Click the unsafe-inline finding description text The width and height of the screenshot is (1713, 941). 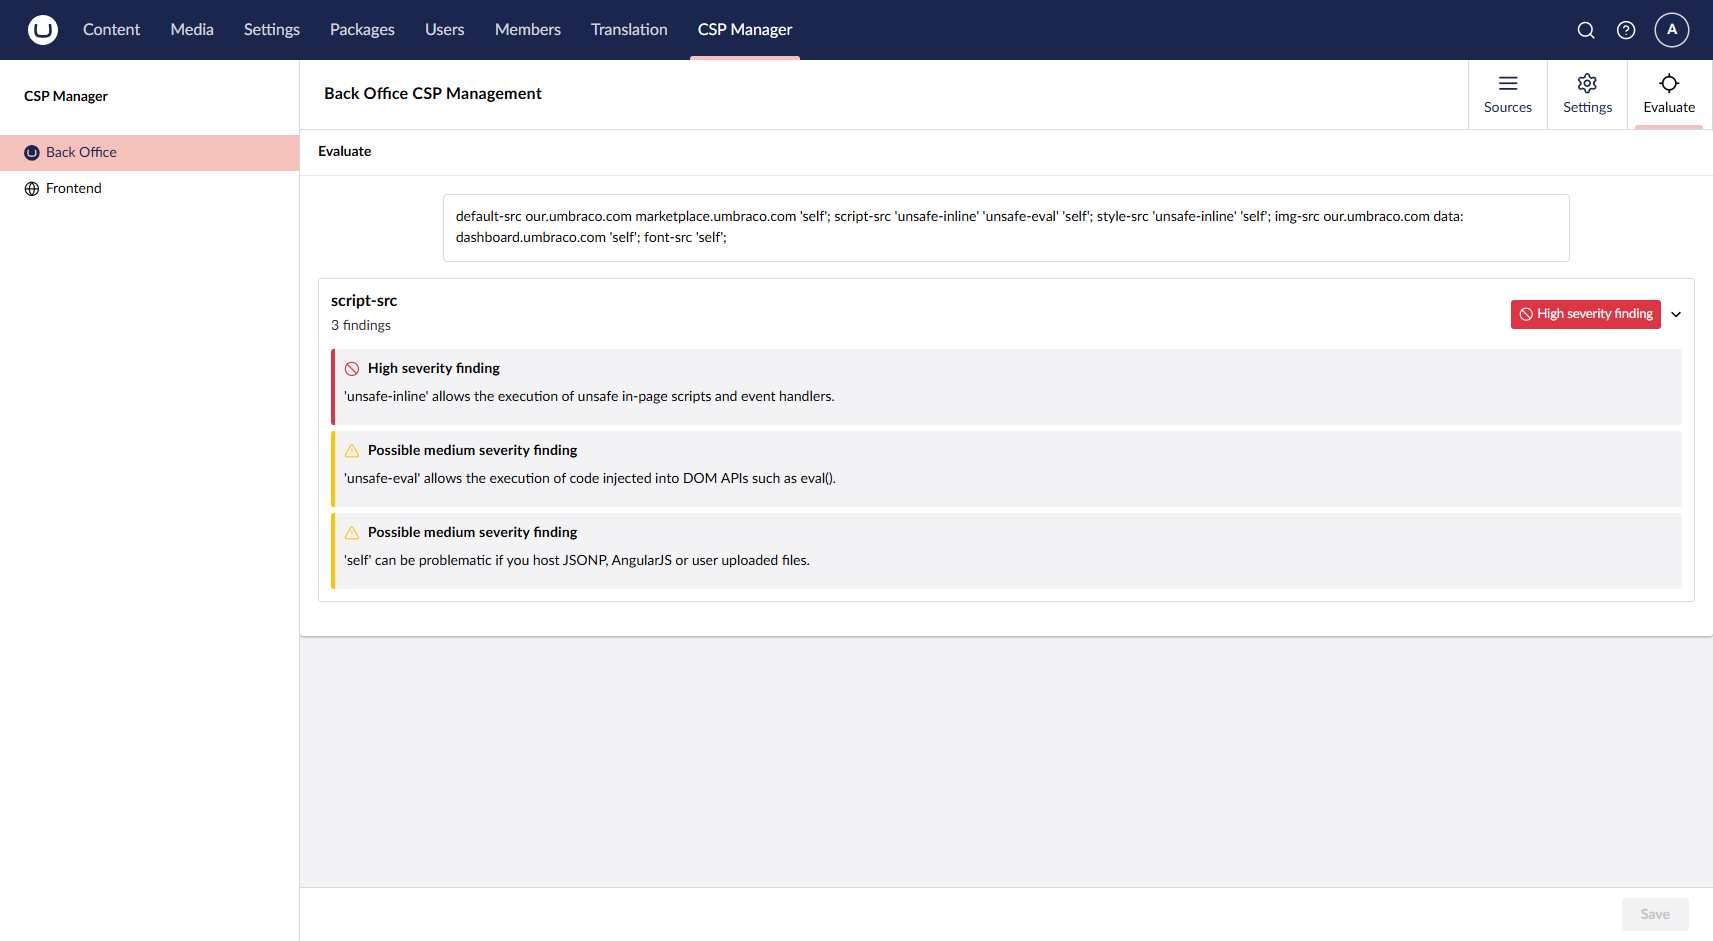click(589, 397)
